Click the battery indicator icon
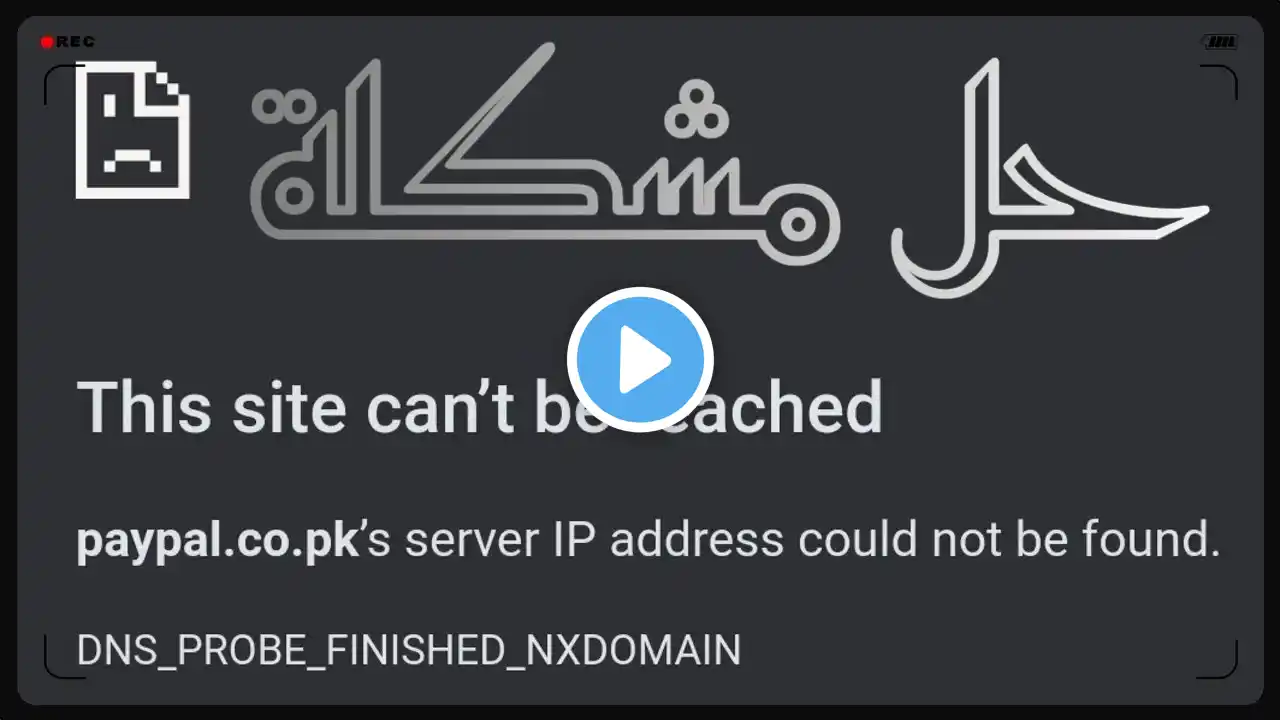The width and height of the screenshot is (1280, 720). point(1220,42)
